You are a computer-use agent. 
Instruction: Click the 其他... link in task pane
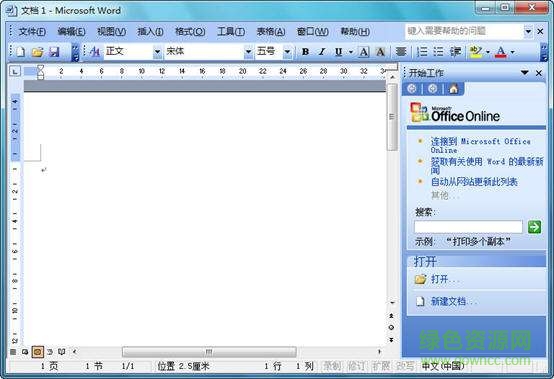[444, 195]
